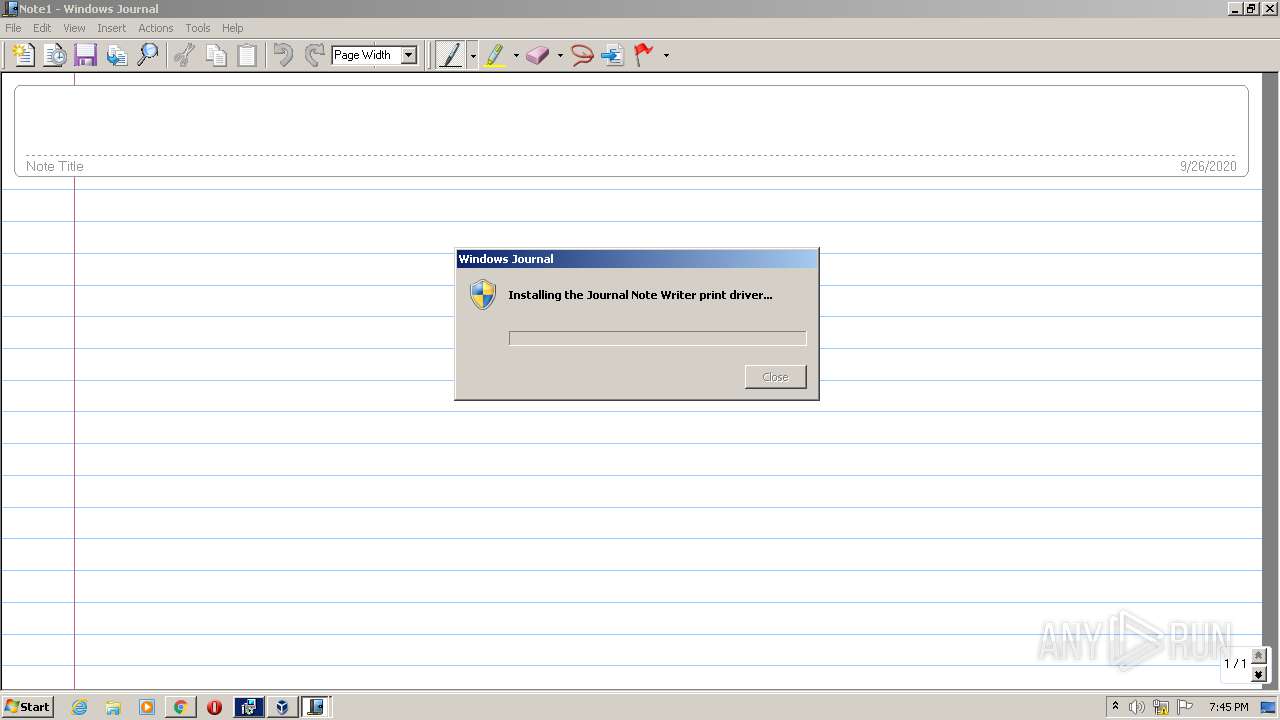Select the Pen tool
1280x720 pixels.
pos(451,55)
